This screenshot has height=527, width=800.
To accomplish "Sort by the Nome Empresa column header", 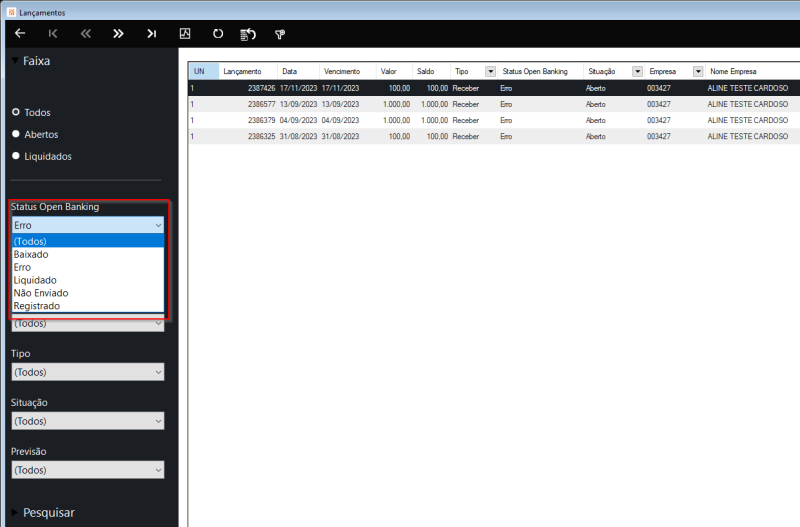I will tap(753, 71).
